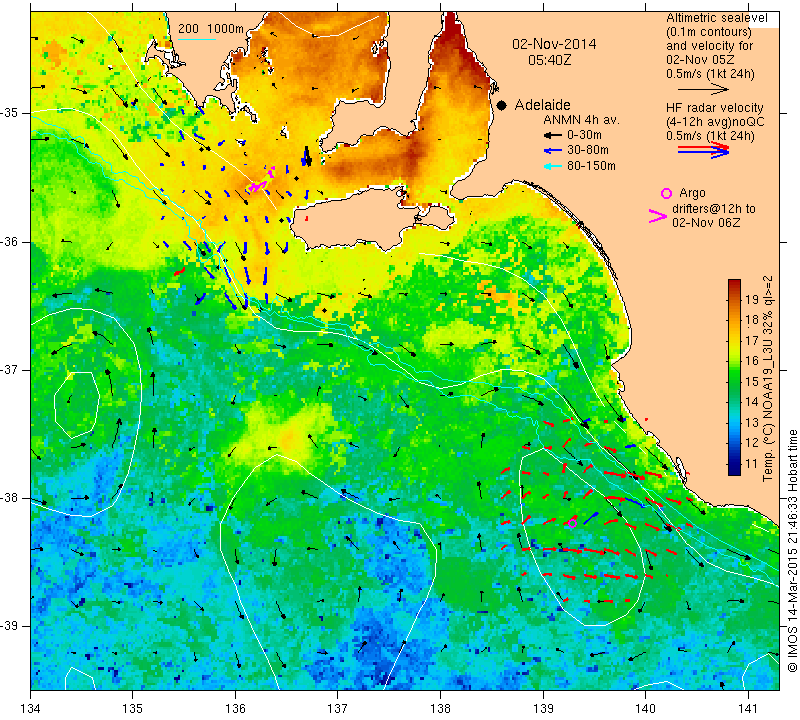Click the red and blue HF radar velocity arrow
The width and height of the screenshot is (800, 720).
coord(703,150)
